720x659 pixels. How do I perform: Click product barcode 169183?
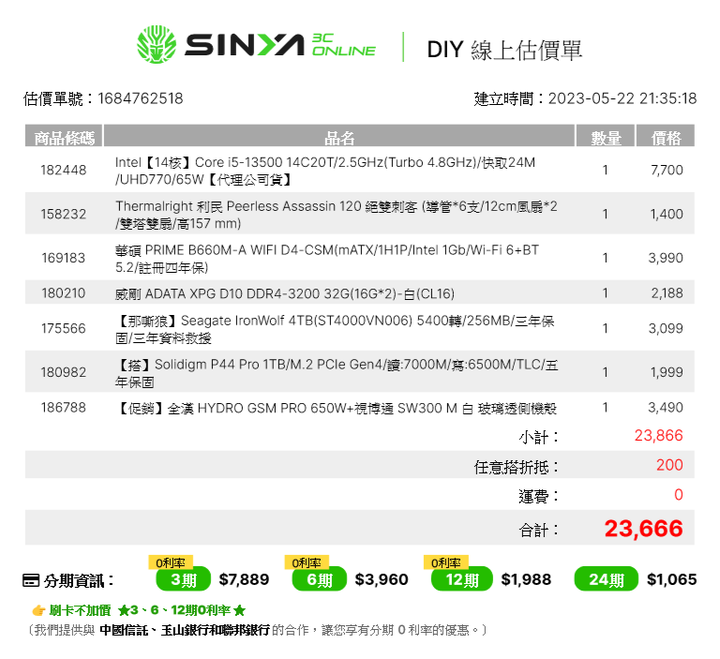tap(63, 258)
